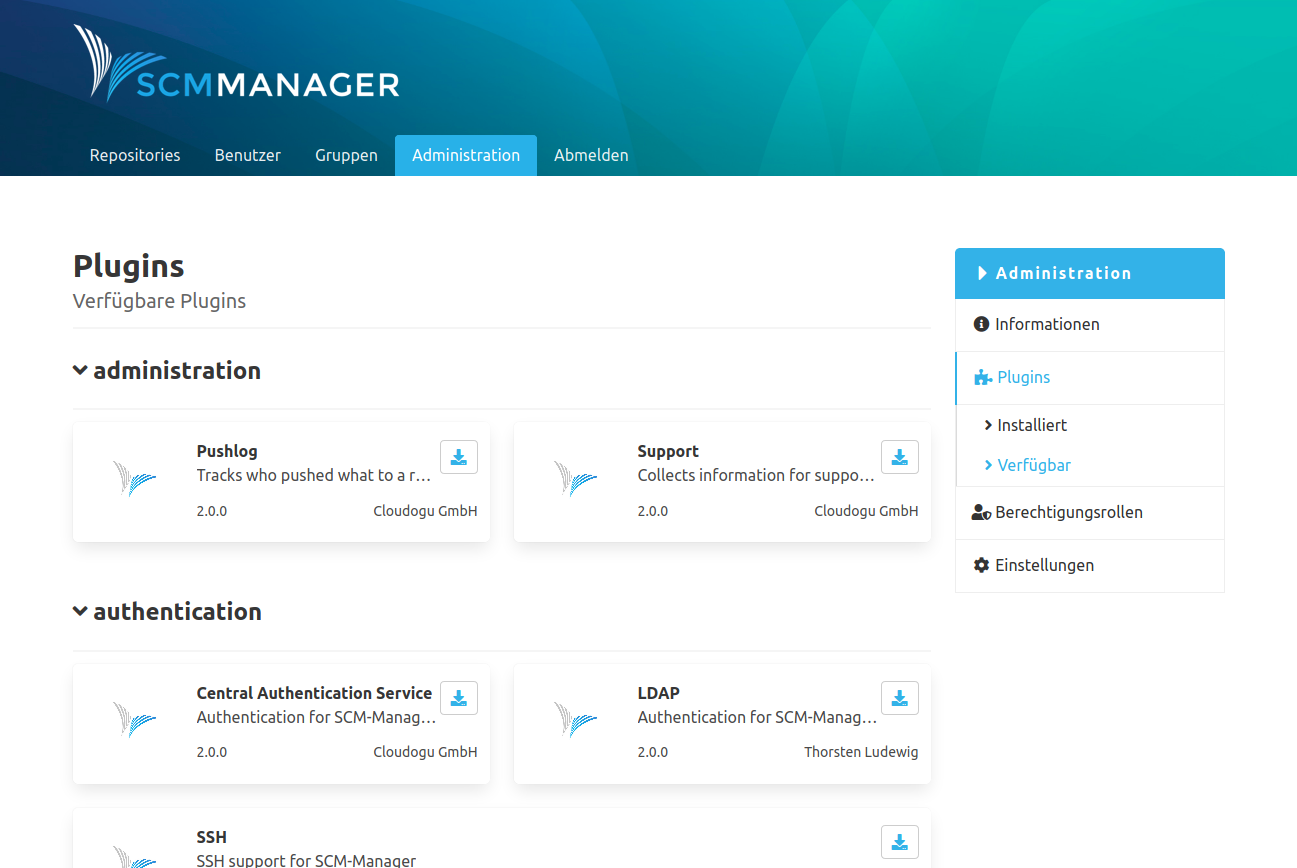Click the Pushlog plugin thumbnail

(135, 478)
